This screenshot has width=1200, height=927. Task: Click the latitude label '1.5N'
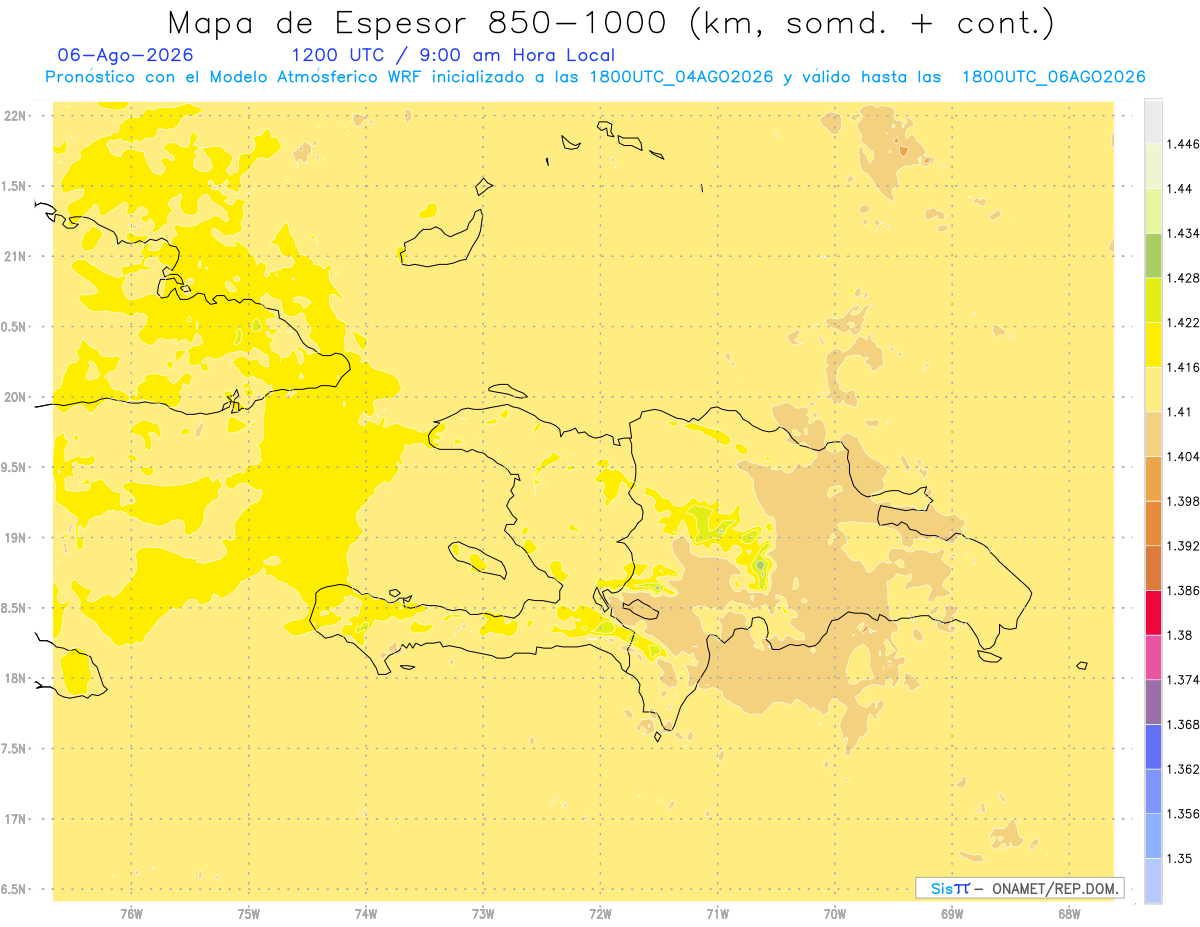tap(15, 186)
